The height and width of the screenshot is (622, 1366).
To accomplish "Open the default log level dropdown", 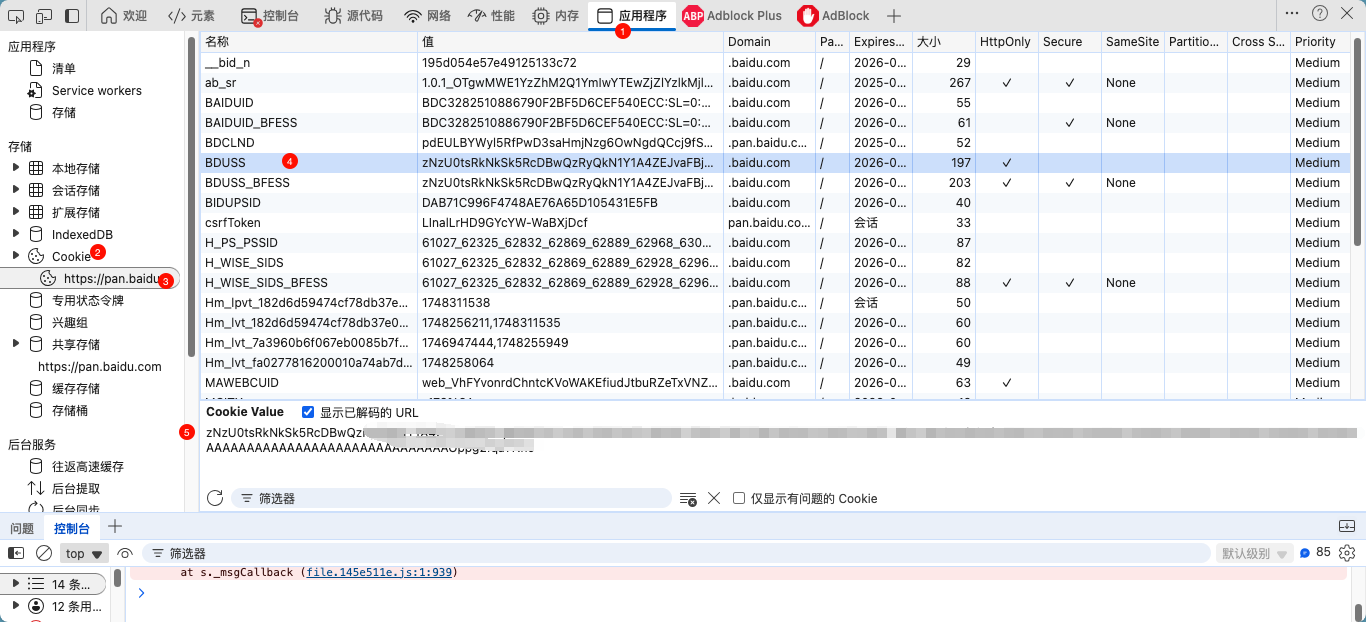I will pyautogui.click(x=1254, y=553).
